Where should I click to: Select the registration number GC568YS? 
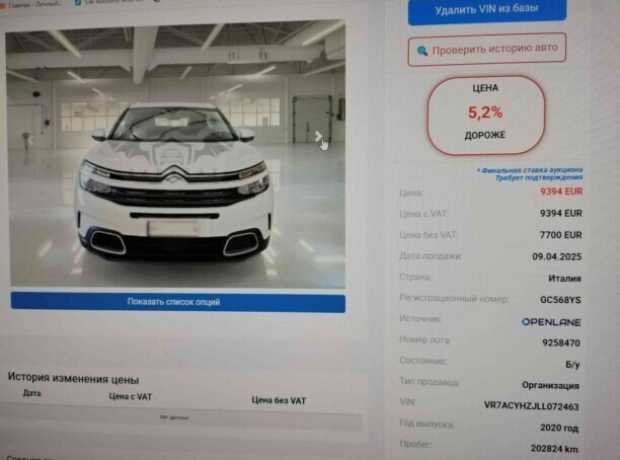pos(561,300)
